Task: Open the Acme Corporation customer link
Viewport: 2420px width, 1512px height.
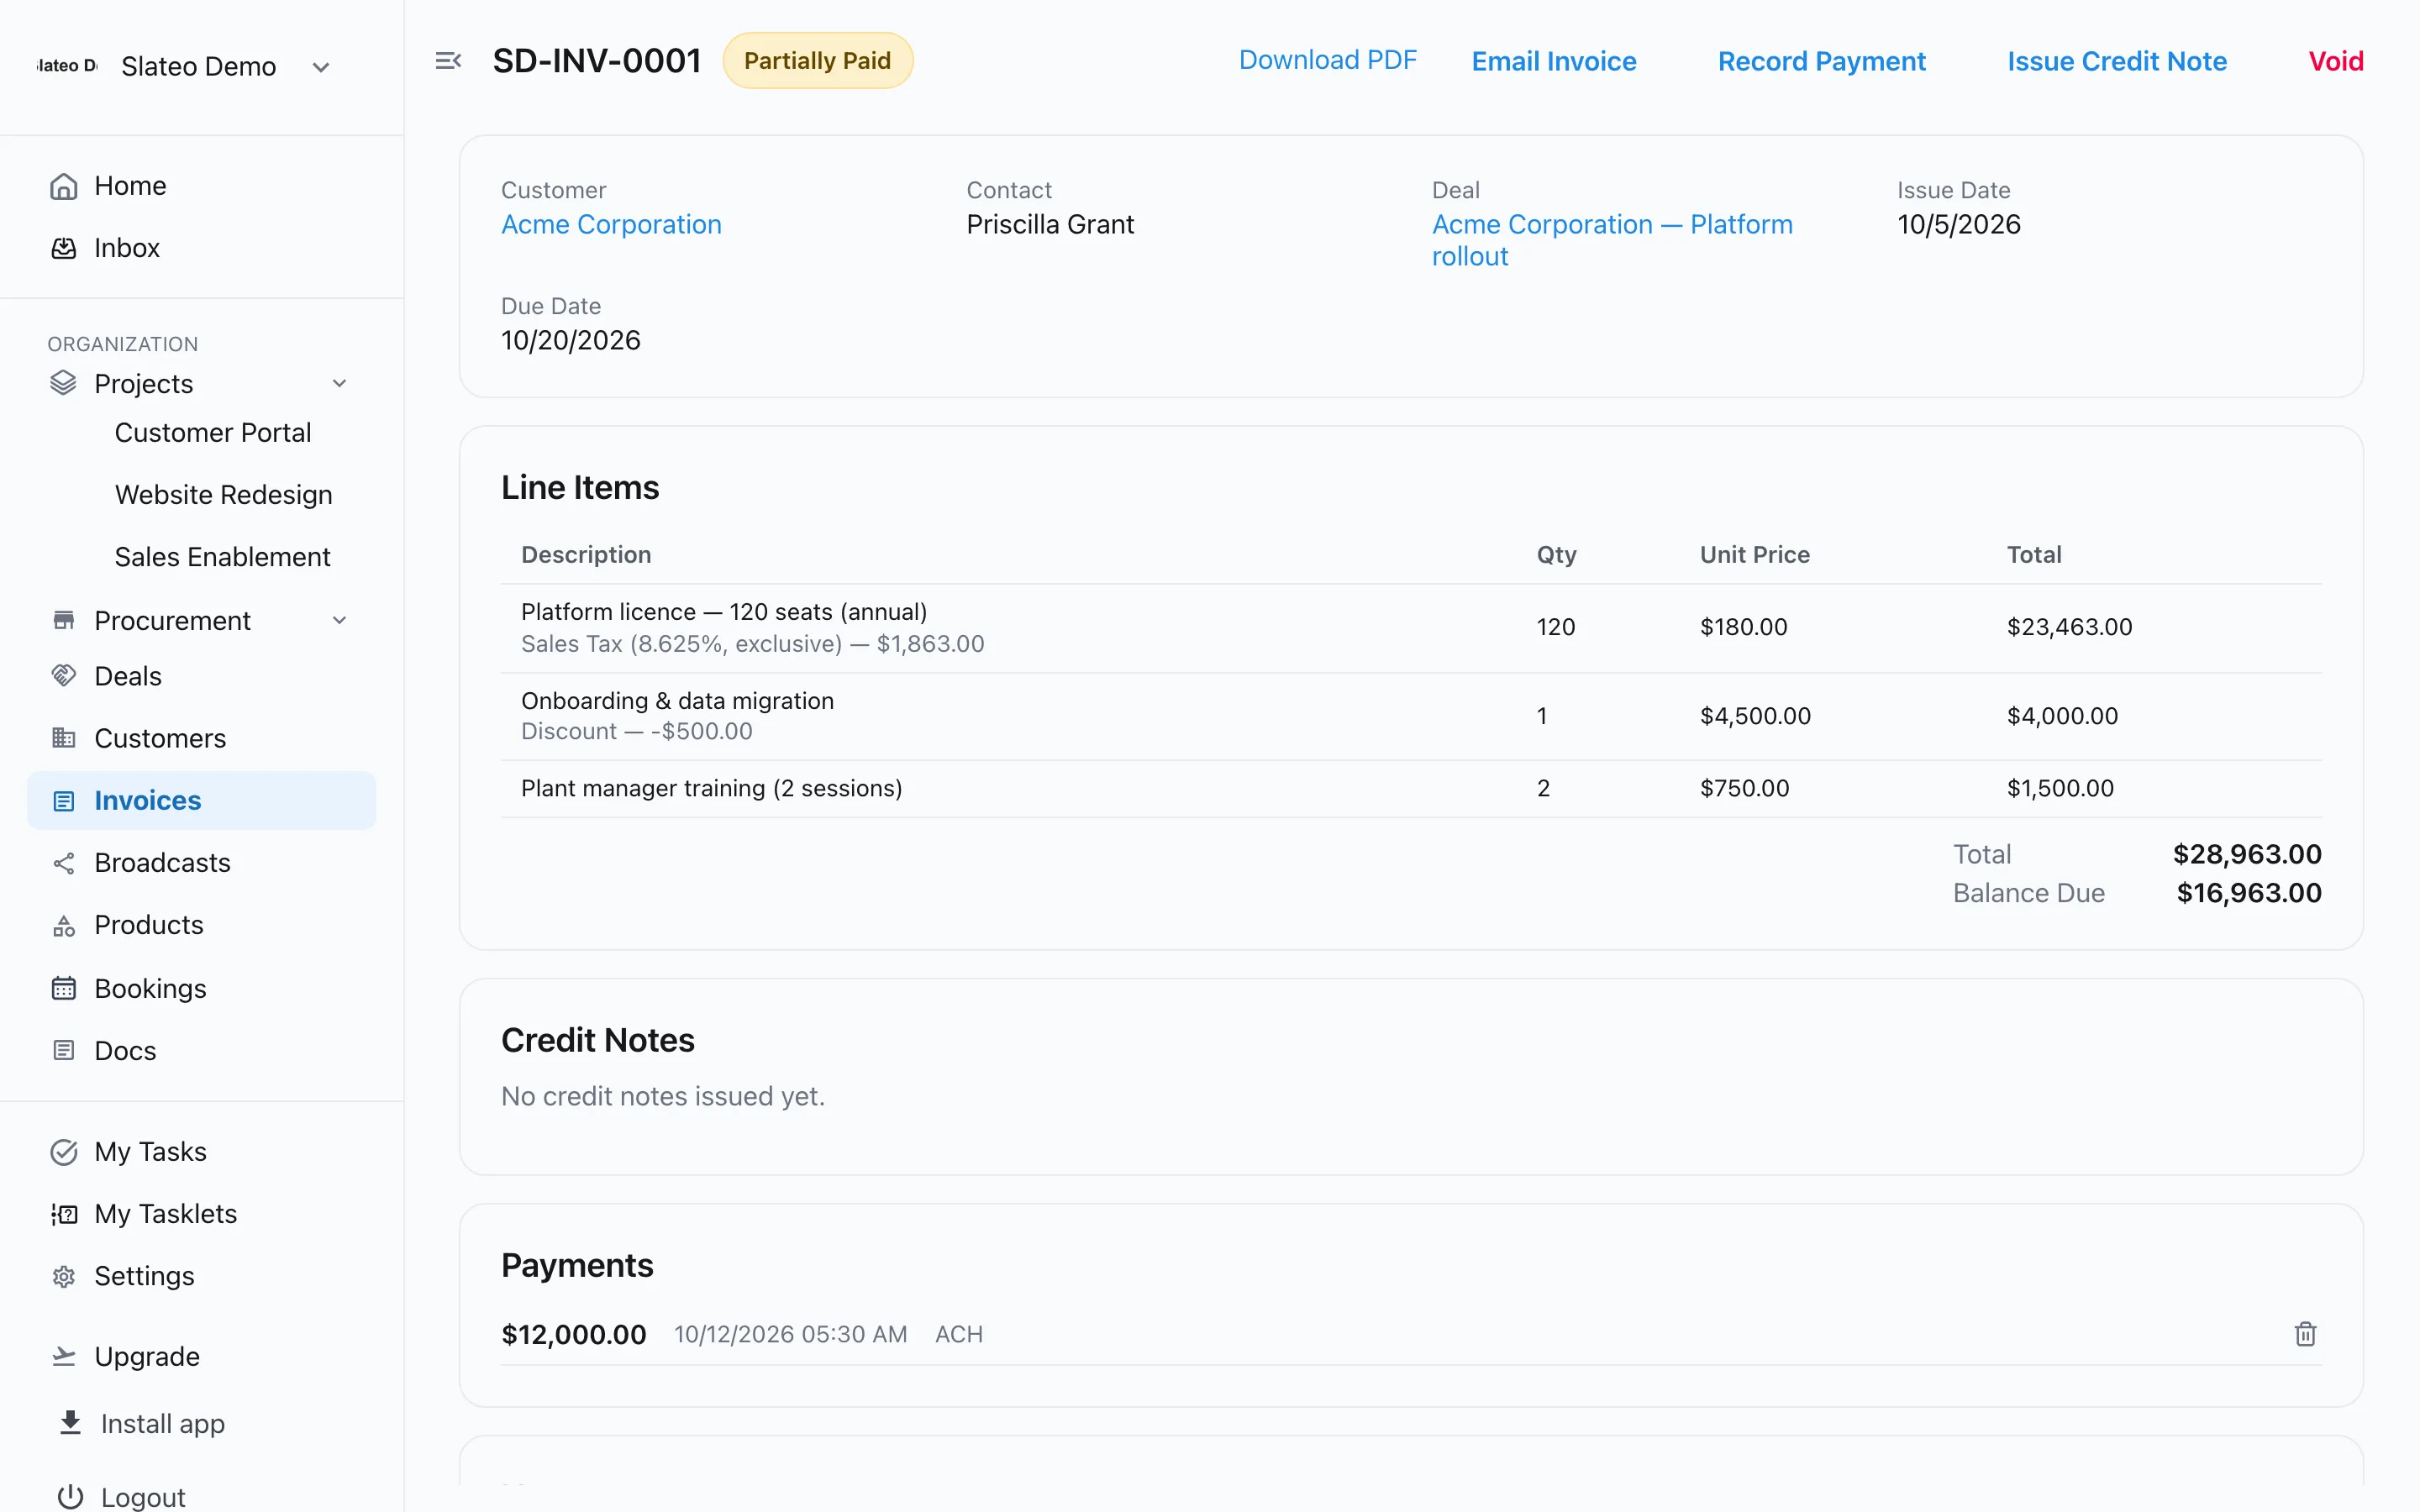Action: click(611, 224)
